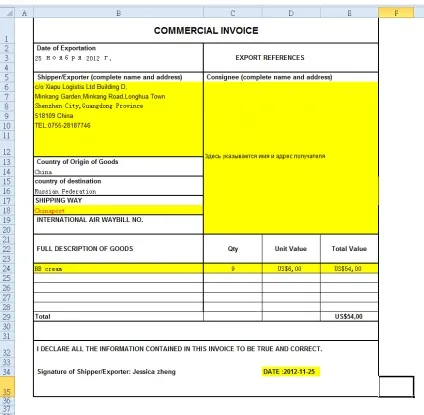Select column B header
Image resolution: width=424 pixels, height=415 pixels.
pos(118,13)
